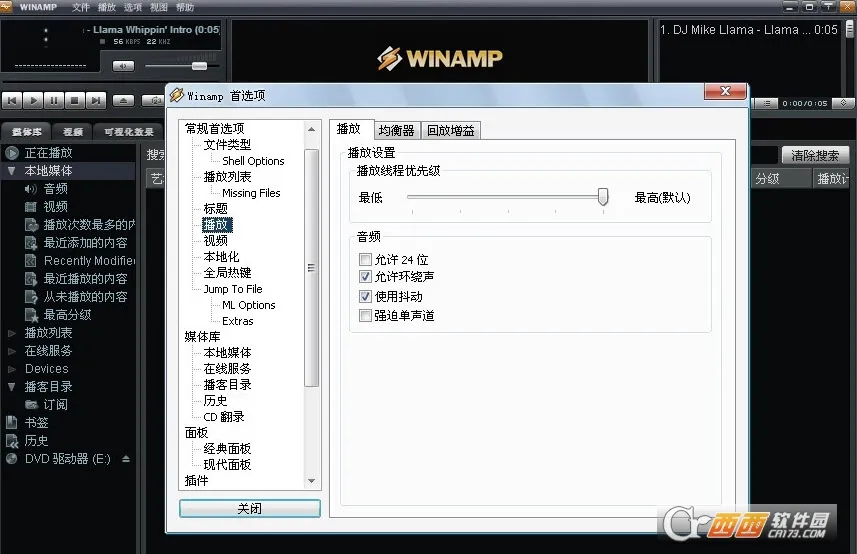
Task: Eject the DVD 驱动器 (E:) drive
Action: point(126,459)
